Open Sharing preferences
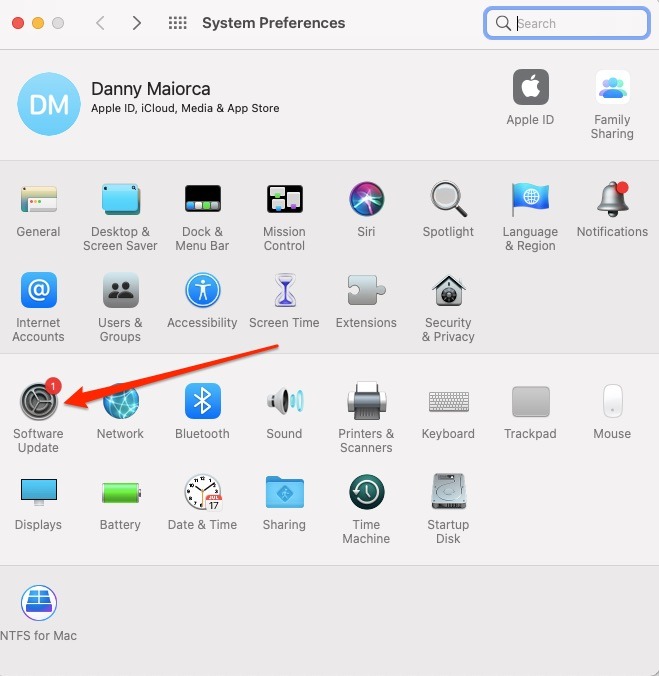Image resolution: width=659 pixels, height=676 pixels. point(284,492)
